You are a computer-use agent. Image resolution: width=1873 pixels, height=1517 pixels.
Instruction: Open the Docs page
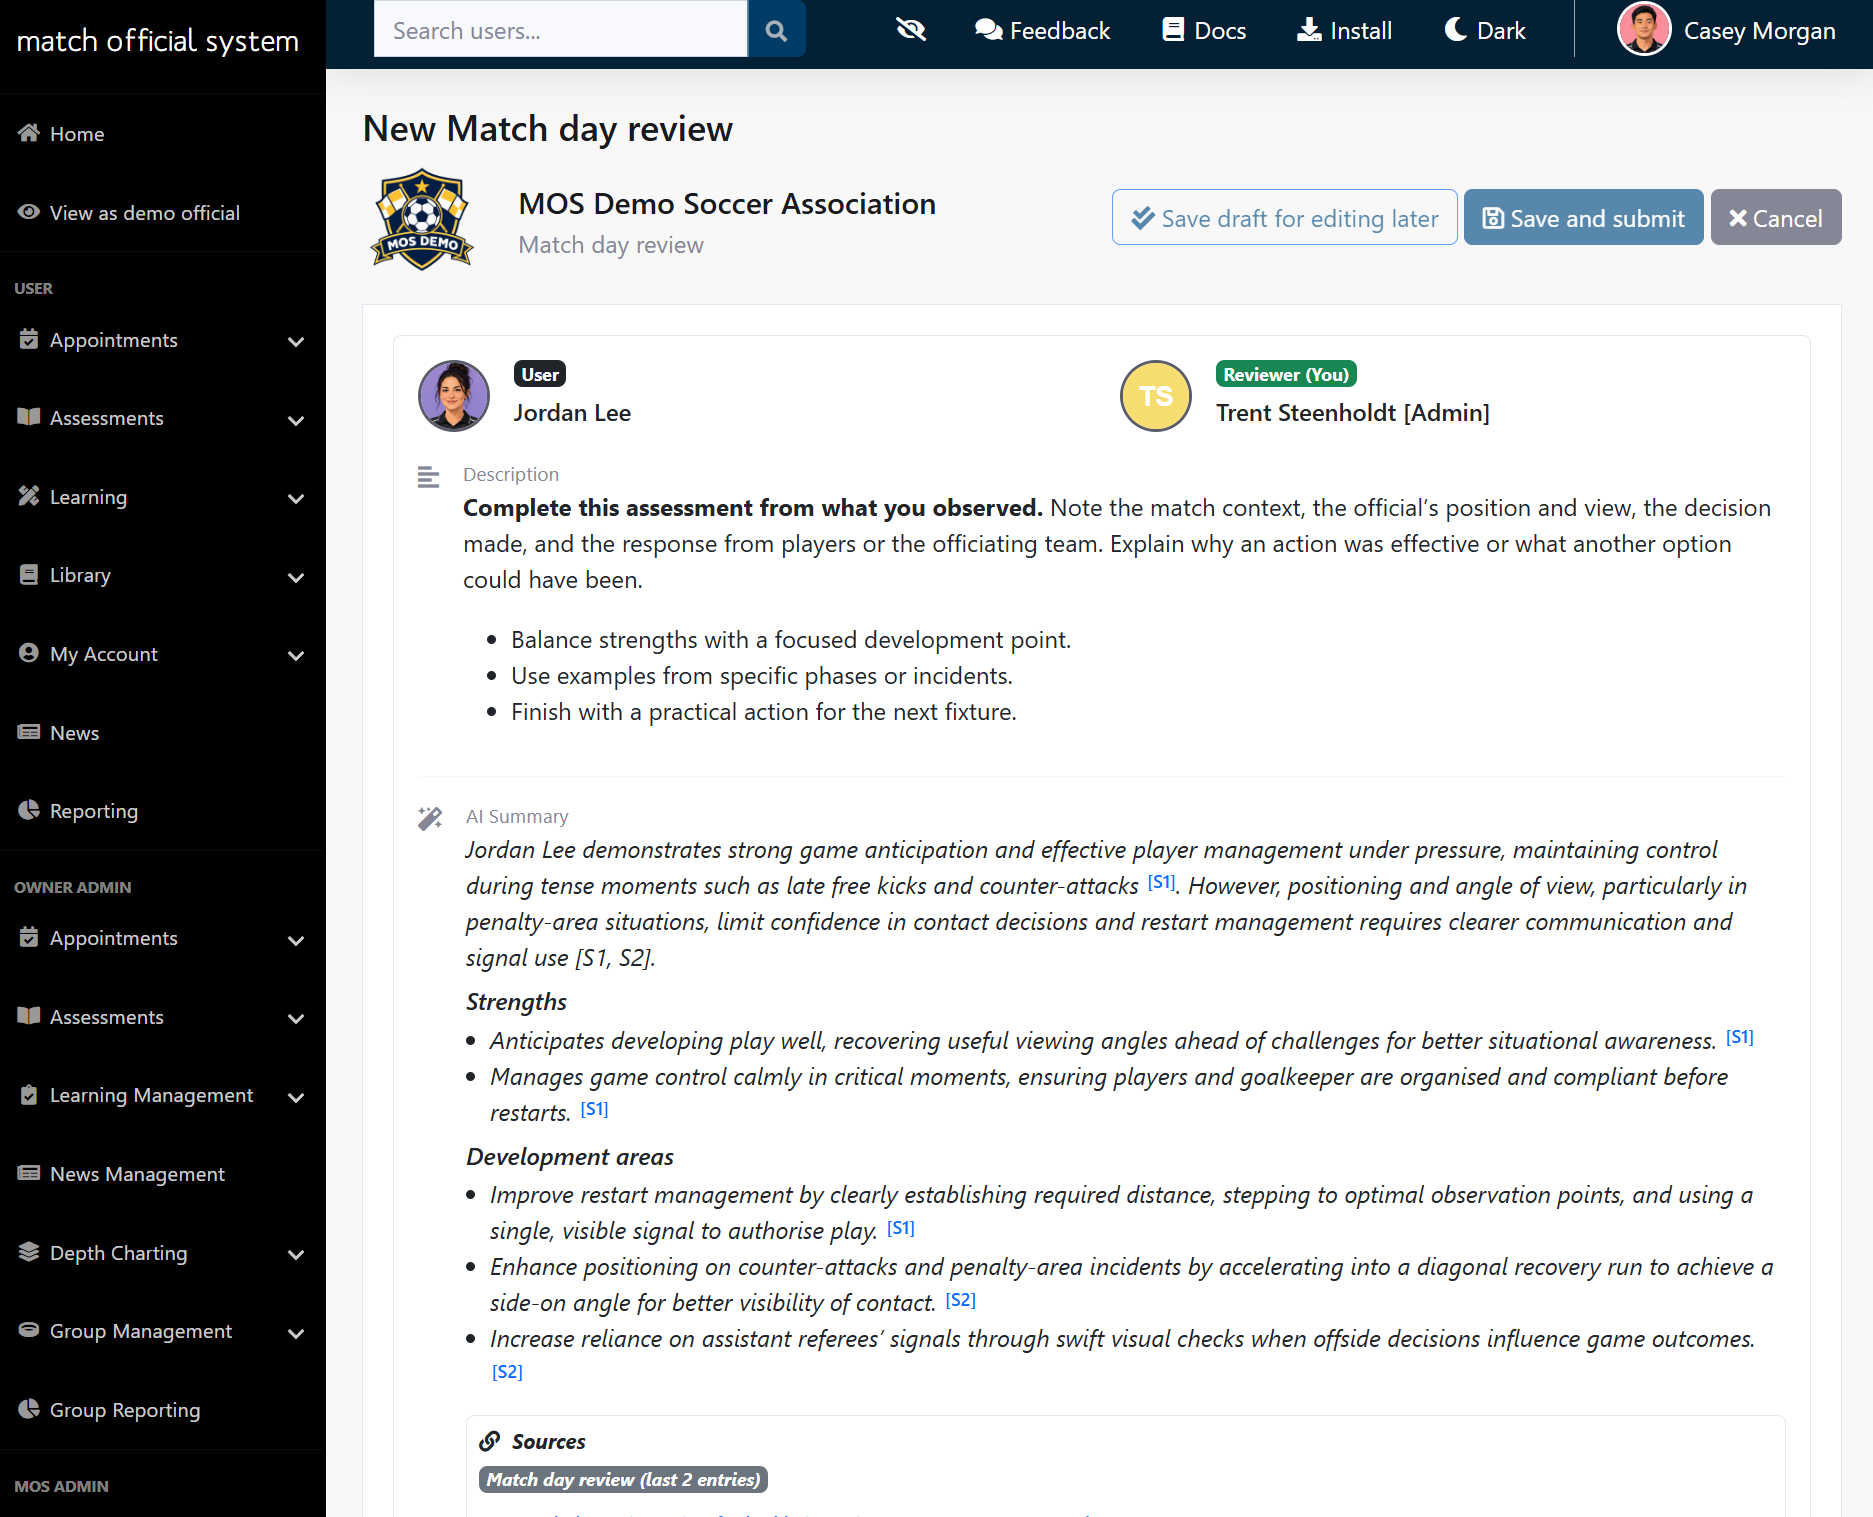point(1204,30)
